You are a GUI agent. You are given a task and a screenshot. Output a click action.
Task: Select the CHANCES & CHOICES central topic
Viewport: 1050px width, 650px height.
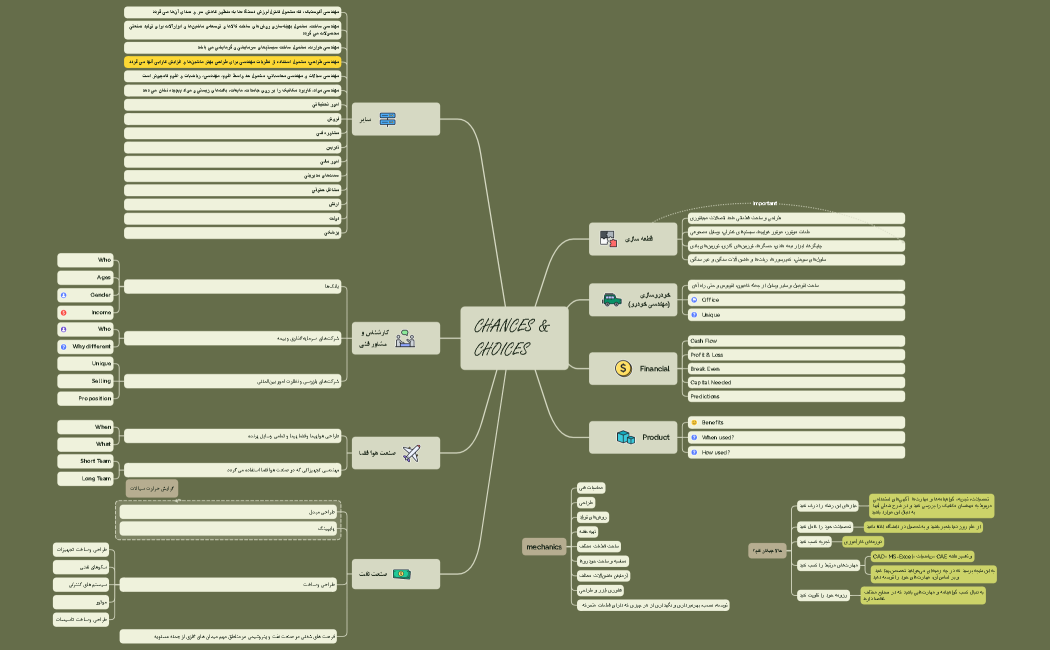point(514,338)
